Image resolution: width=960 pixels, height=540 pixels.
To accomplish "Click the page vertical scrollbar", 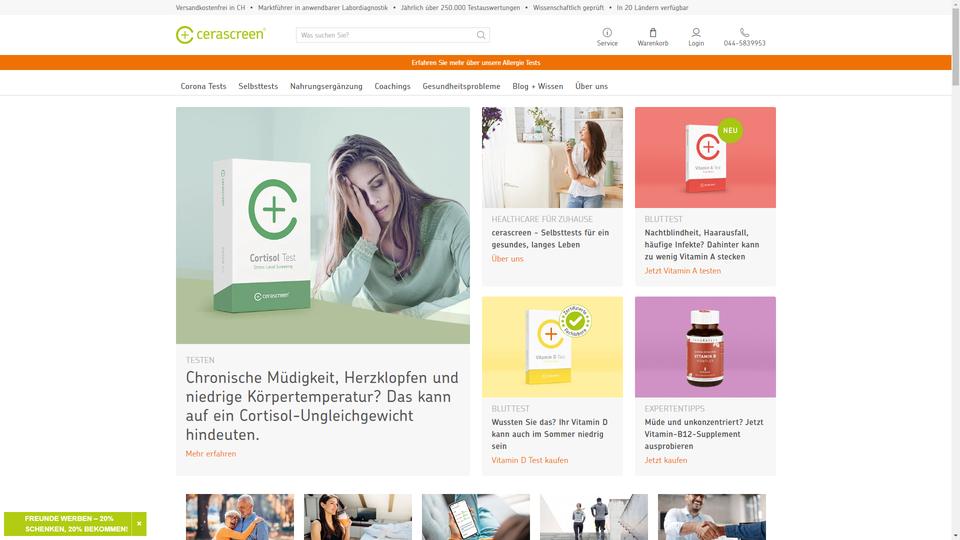I will pos(956,270).
